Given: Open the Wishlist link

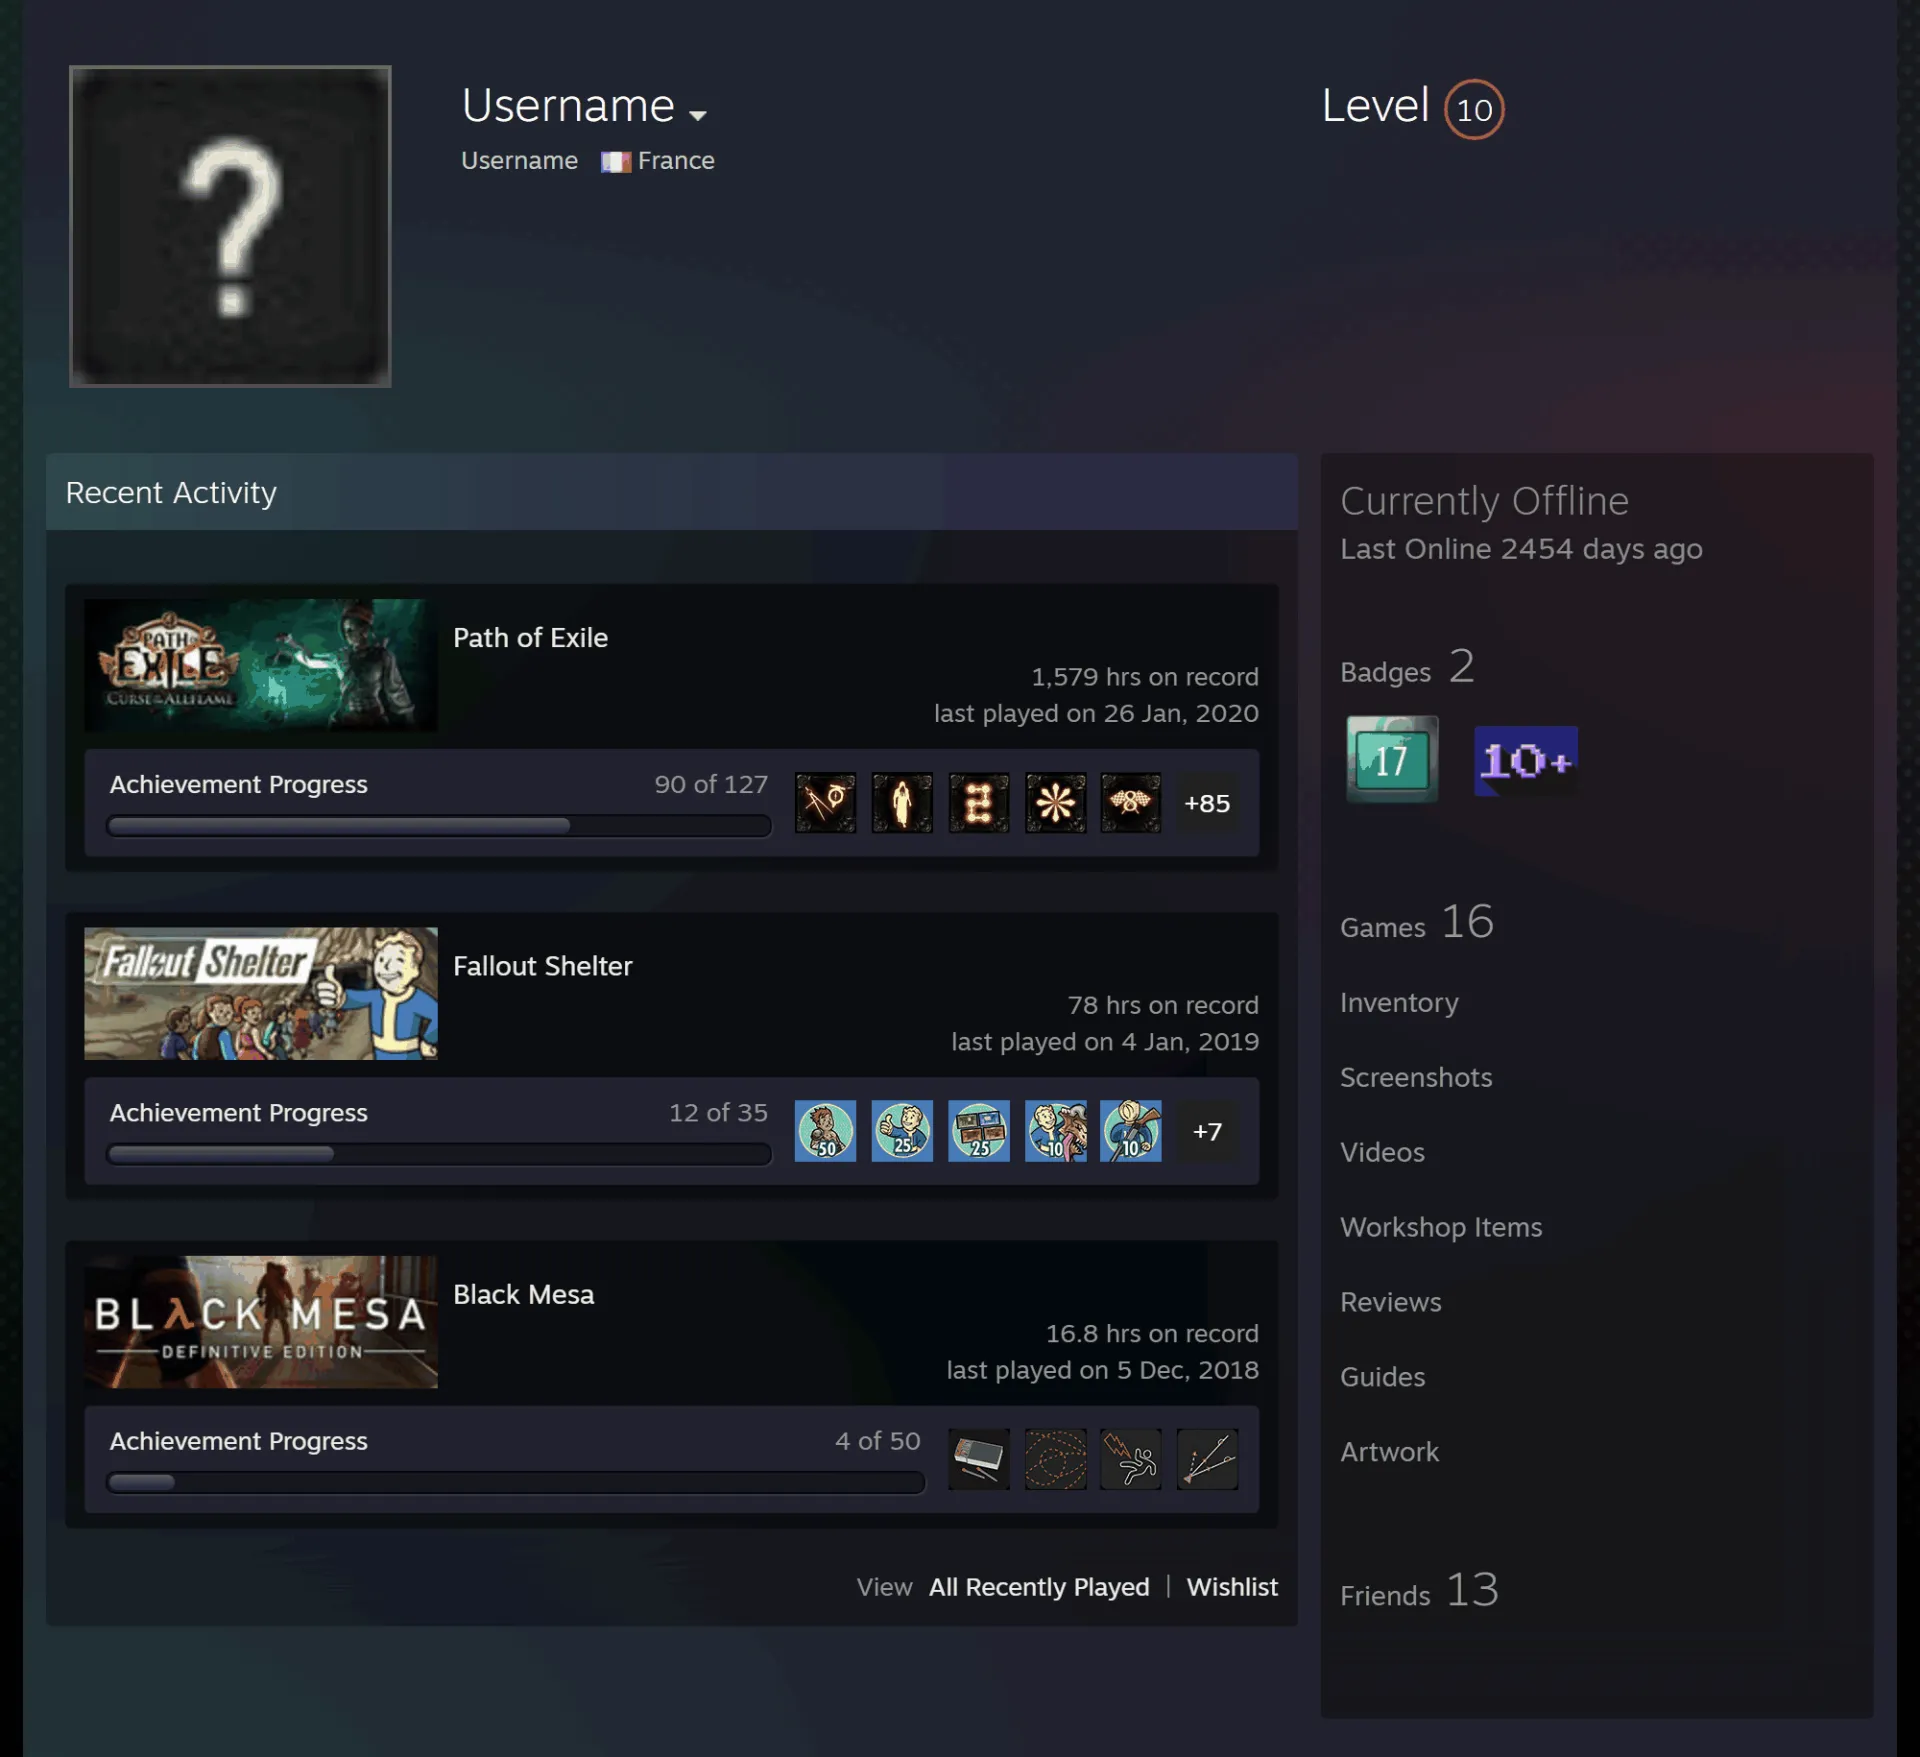Looking at the screenshot, I should [x=1232, y=1587].
